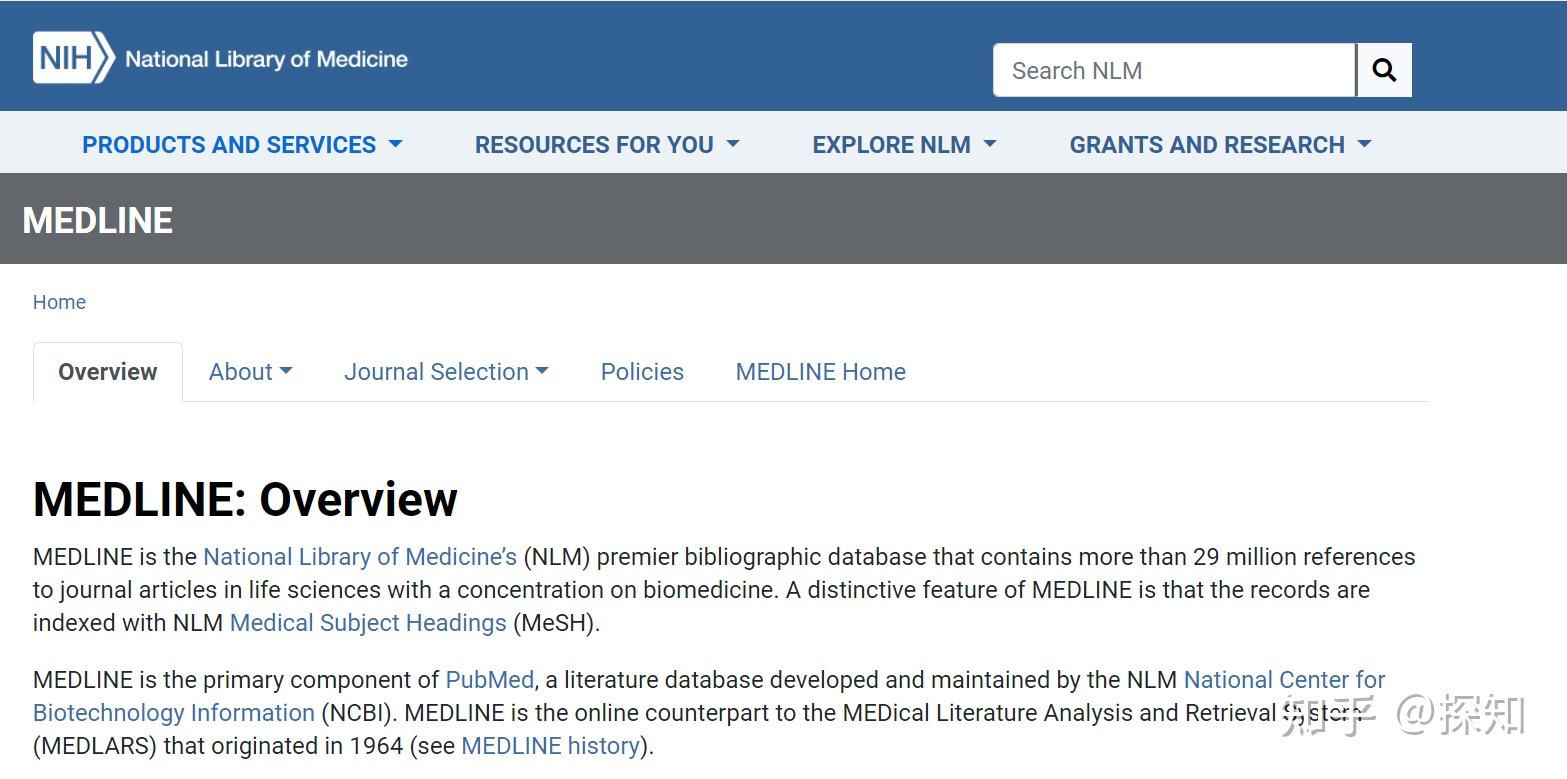This screenshot has width=1567, height=779.
Task: Open the Journal Selection dropdown
Action: coord(446,371)
